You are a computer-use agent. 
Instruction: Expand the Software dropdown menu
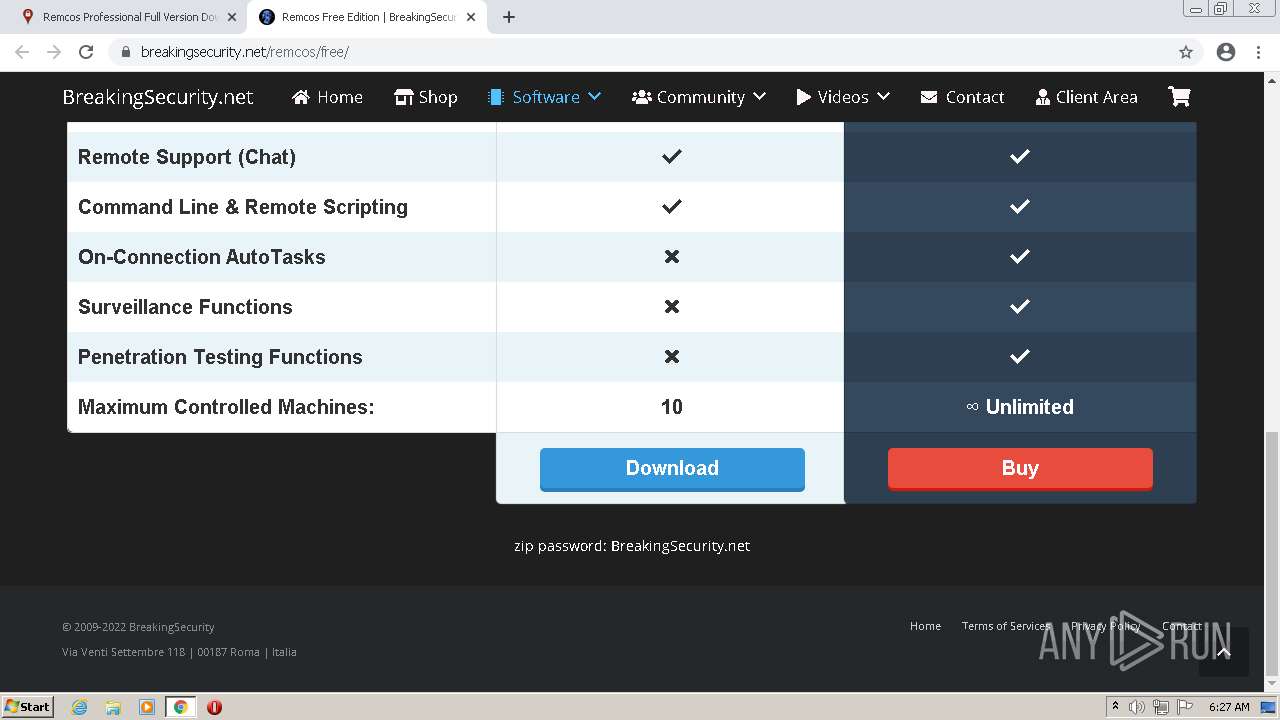(594, 97)
